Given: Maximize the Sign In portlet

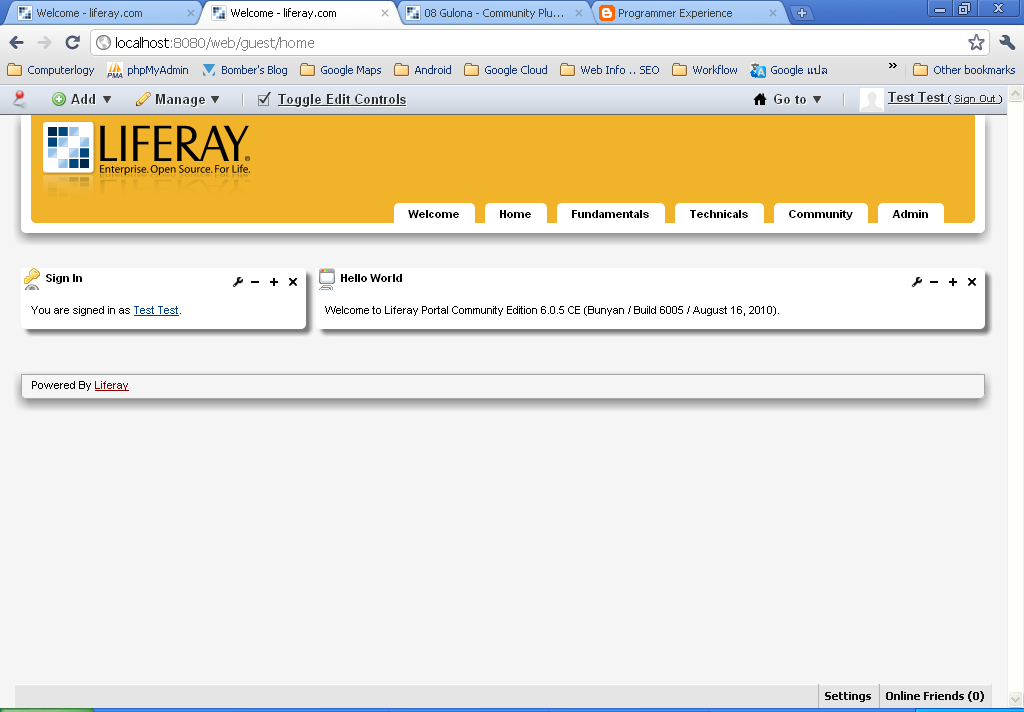Looking at the screenshot, I should tap(274, 282).
